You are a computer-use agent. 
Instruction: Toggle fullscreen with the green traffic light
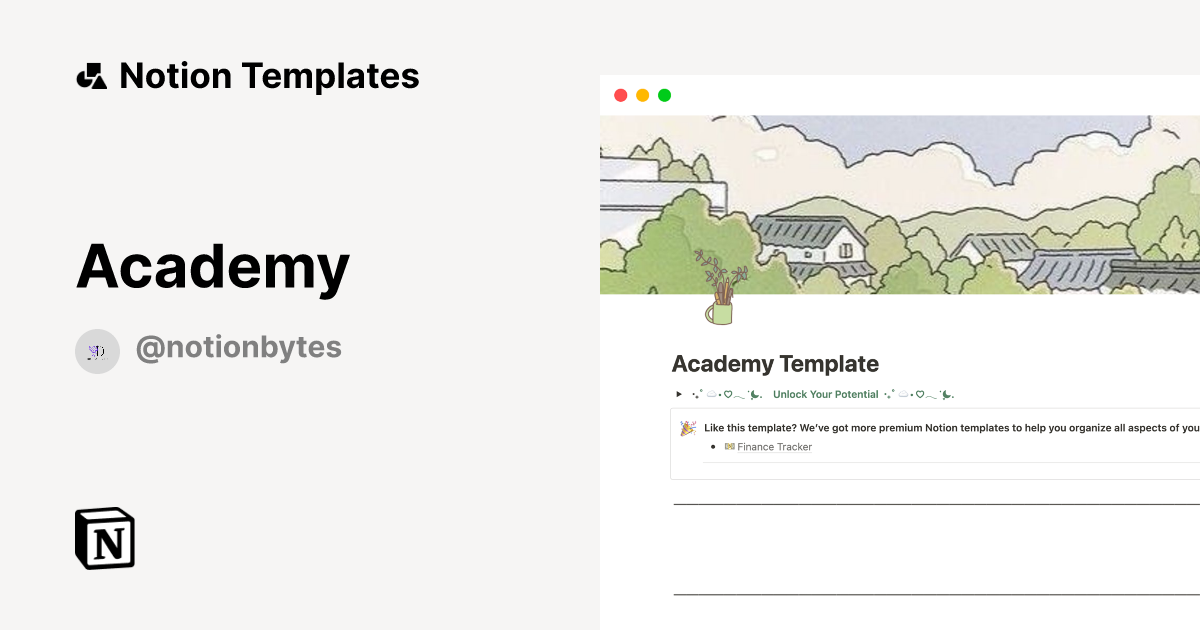[664, 94]
